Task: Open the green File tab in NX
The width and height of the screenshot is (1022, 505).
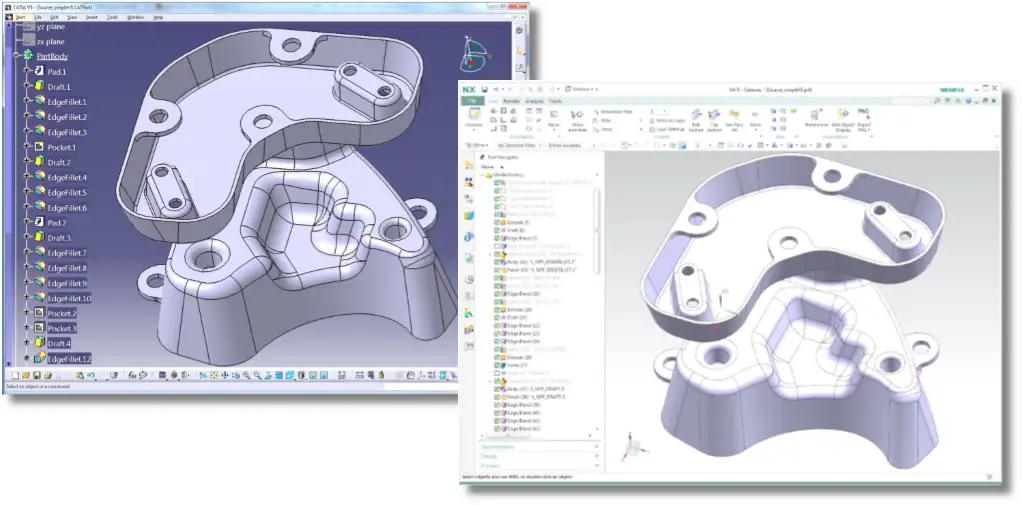Action: pos(473,101)
